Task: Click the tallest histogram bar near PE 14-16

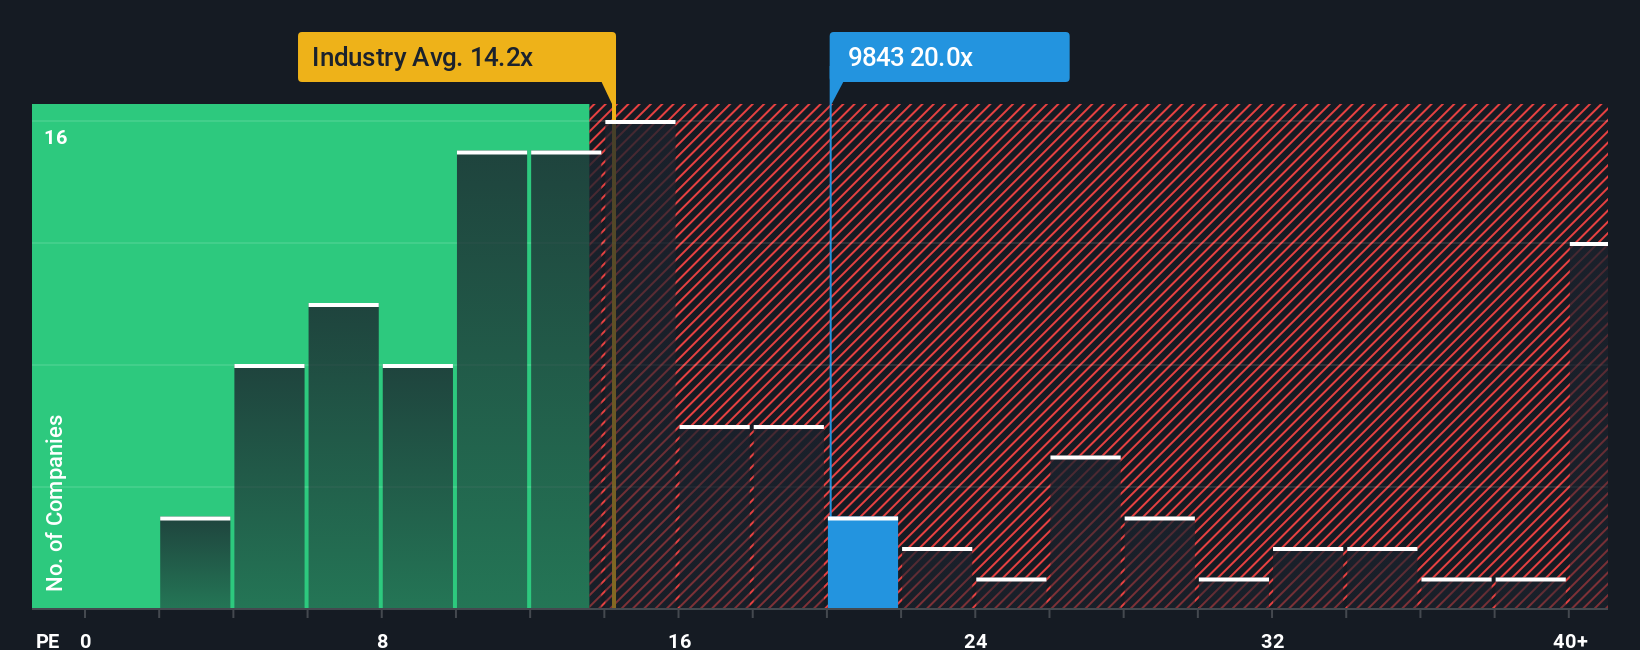Action: tap(640, 365)
